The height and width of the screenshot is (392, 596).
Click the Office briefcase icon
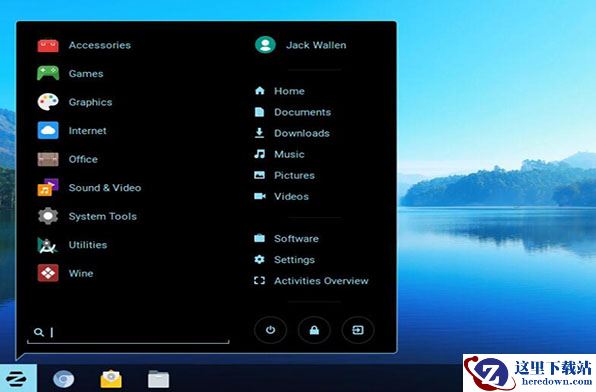48,159
